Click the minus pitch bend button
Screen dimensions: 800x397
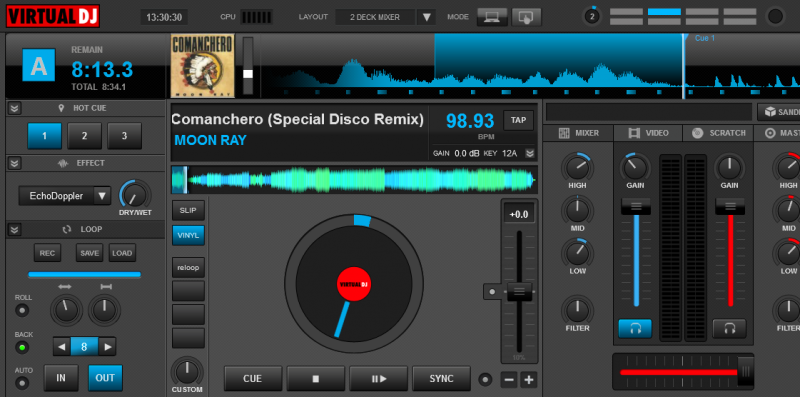[x=510, y=380]
